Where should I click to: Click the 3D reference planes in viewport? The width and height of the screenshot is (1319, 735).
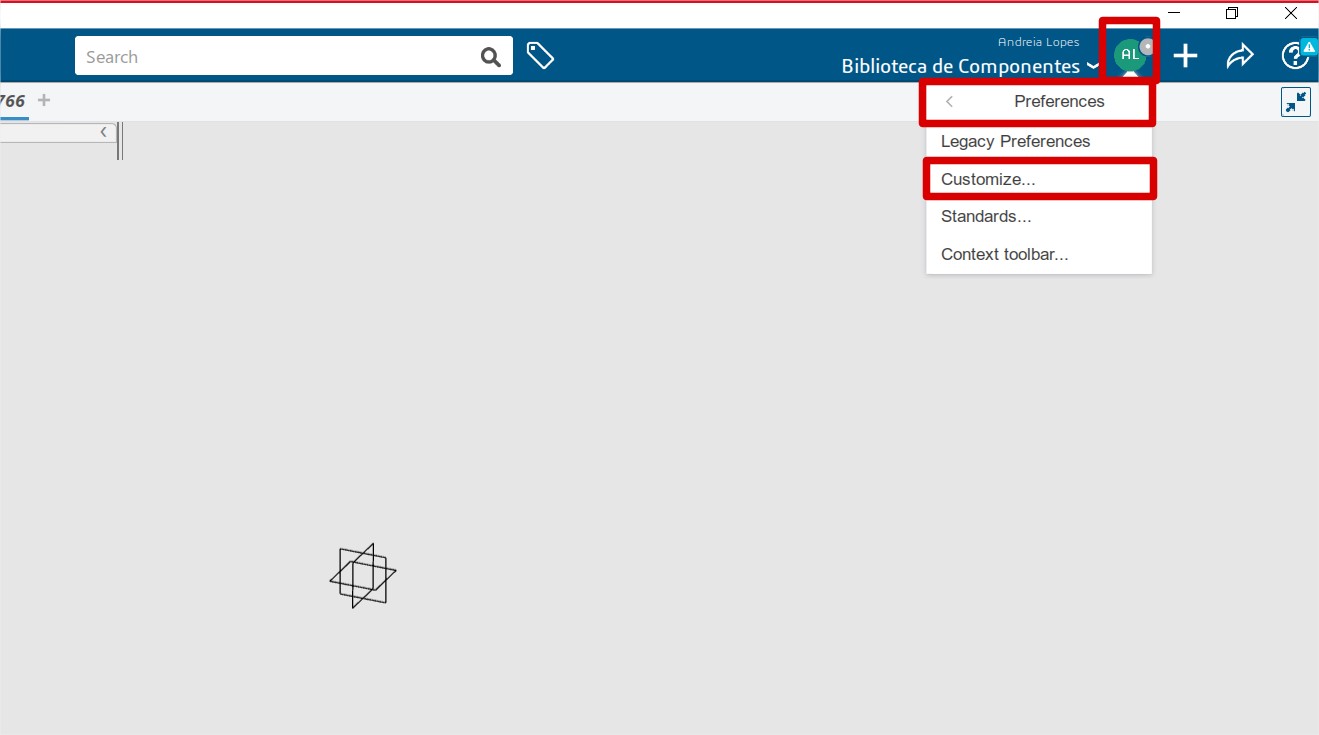point(362,576)
